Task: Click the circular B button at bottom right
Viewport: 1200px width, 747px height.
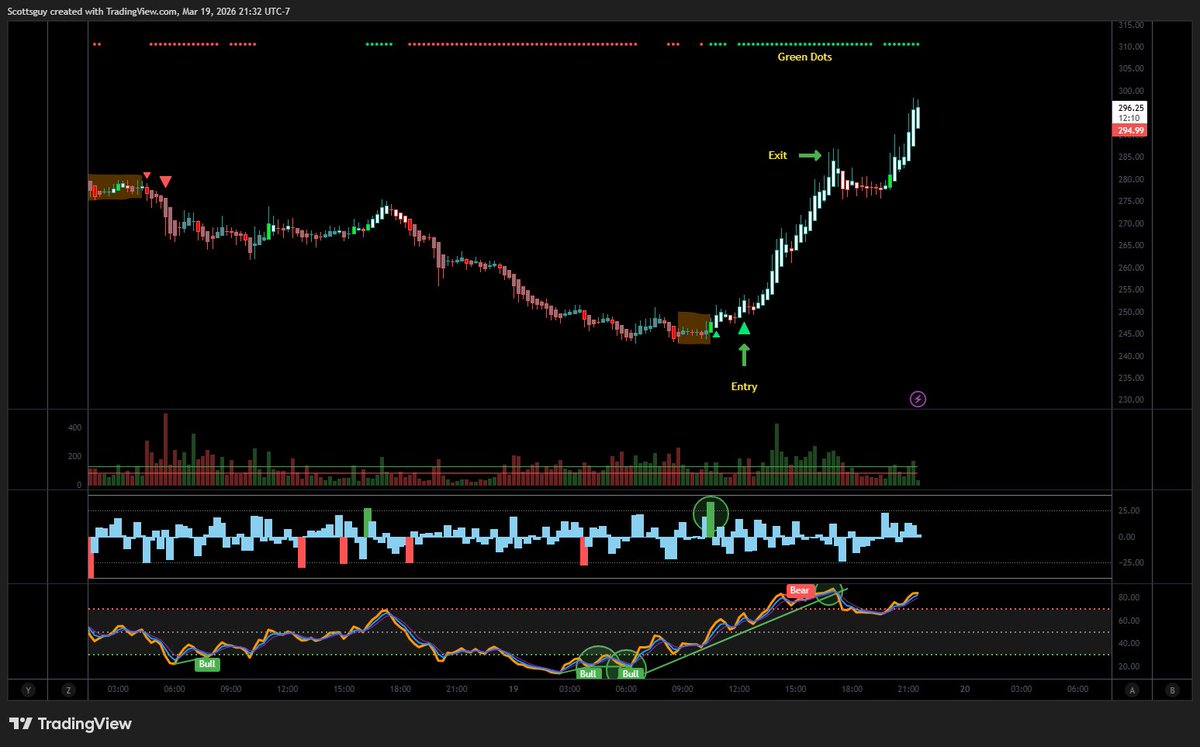Action: [x=1170, y=690]
